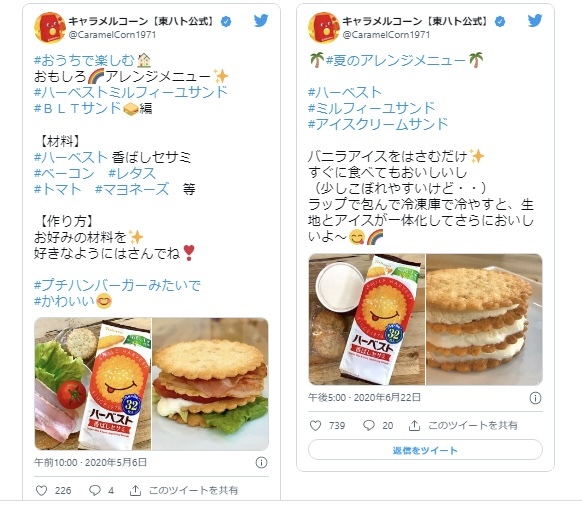Like the left tweet with 226 likes

click(x=42, y=490)
